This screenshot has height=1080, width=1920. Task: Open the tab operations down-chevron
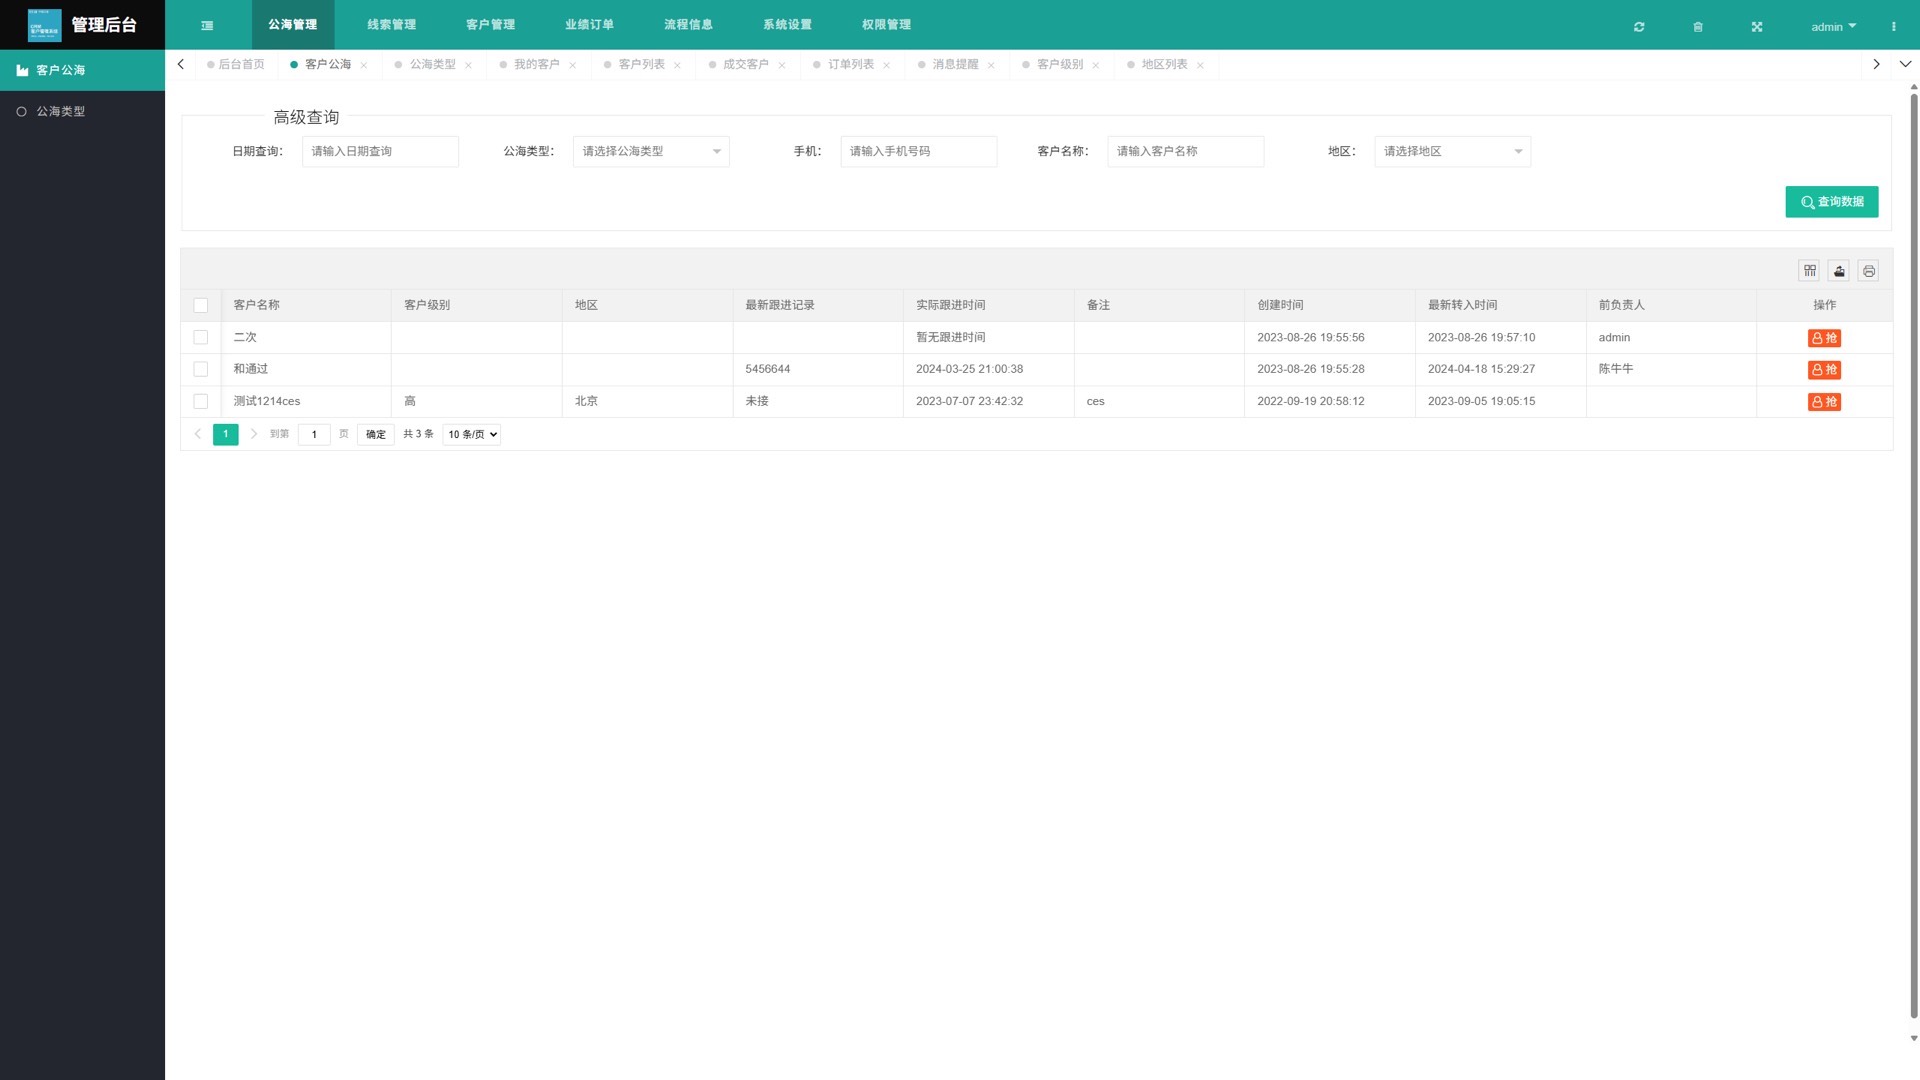tap(1905, 64)
